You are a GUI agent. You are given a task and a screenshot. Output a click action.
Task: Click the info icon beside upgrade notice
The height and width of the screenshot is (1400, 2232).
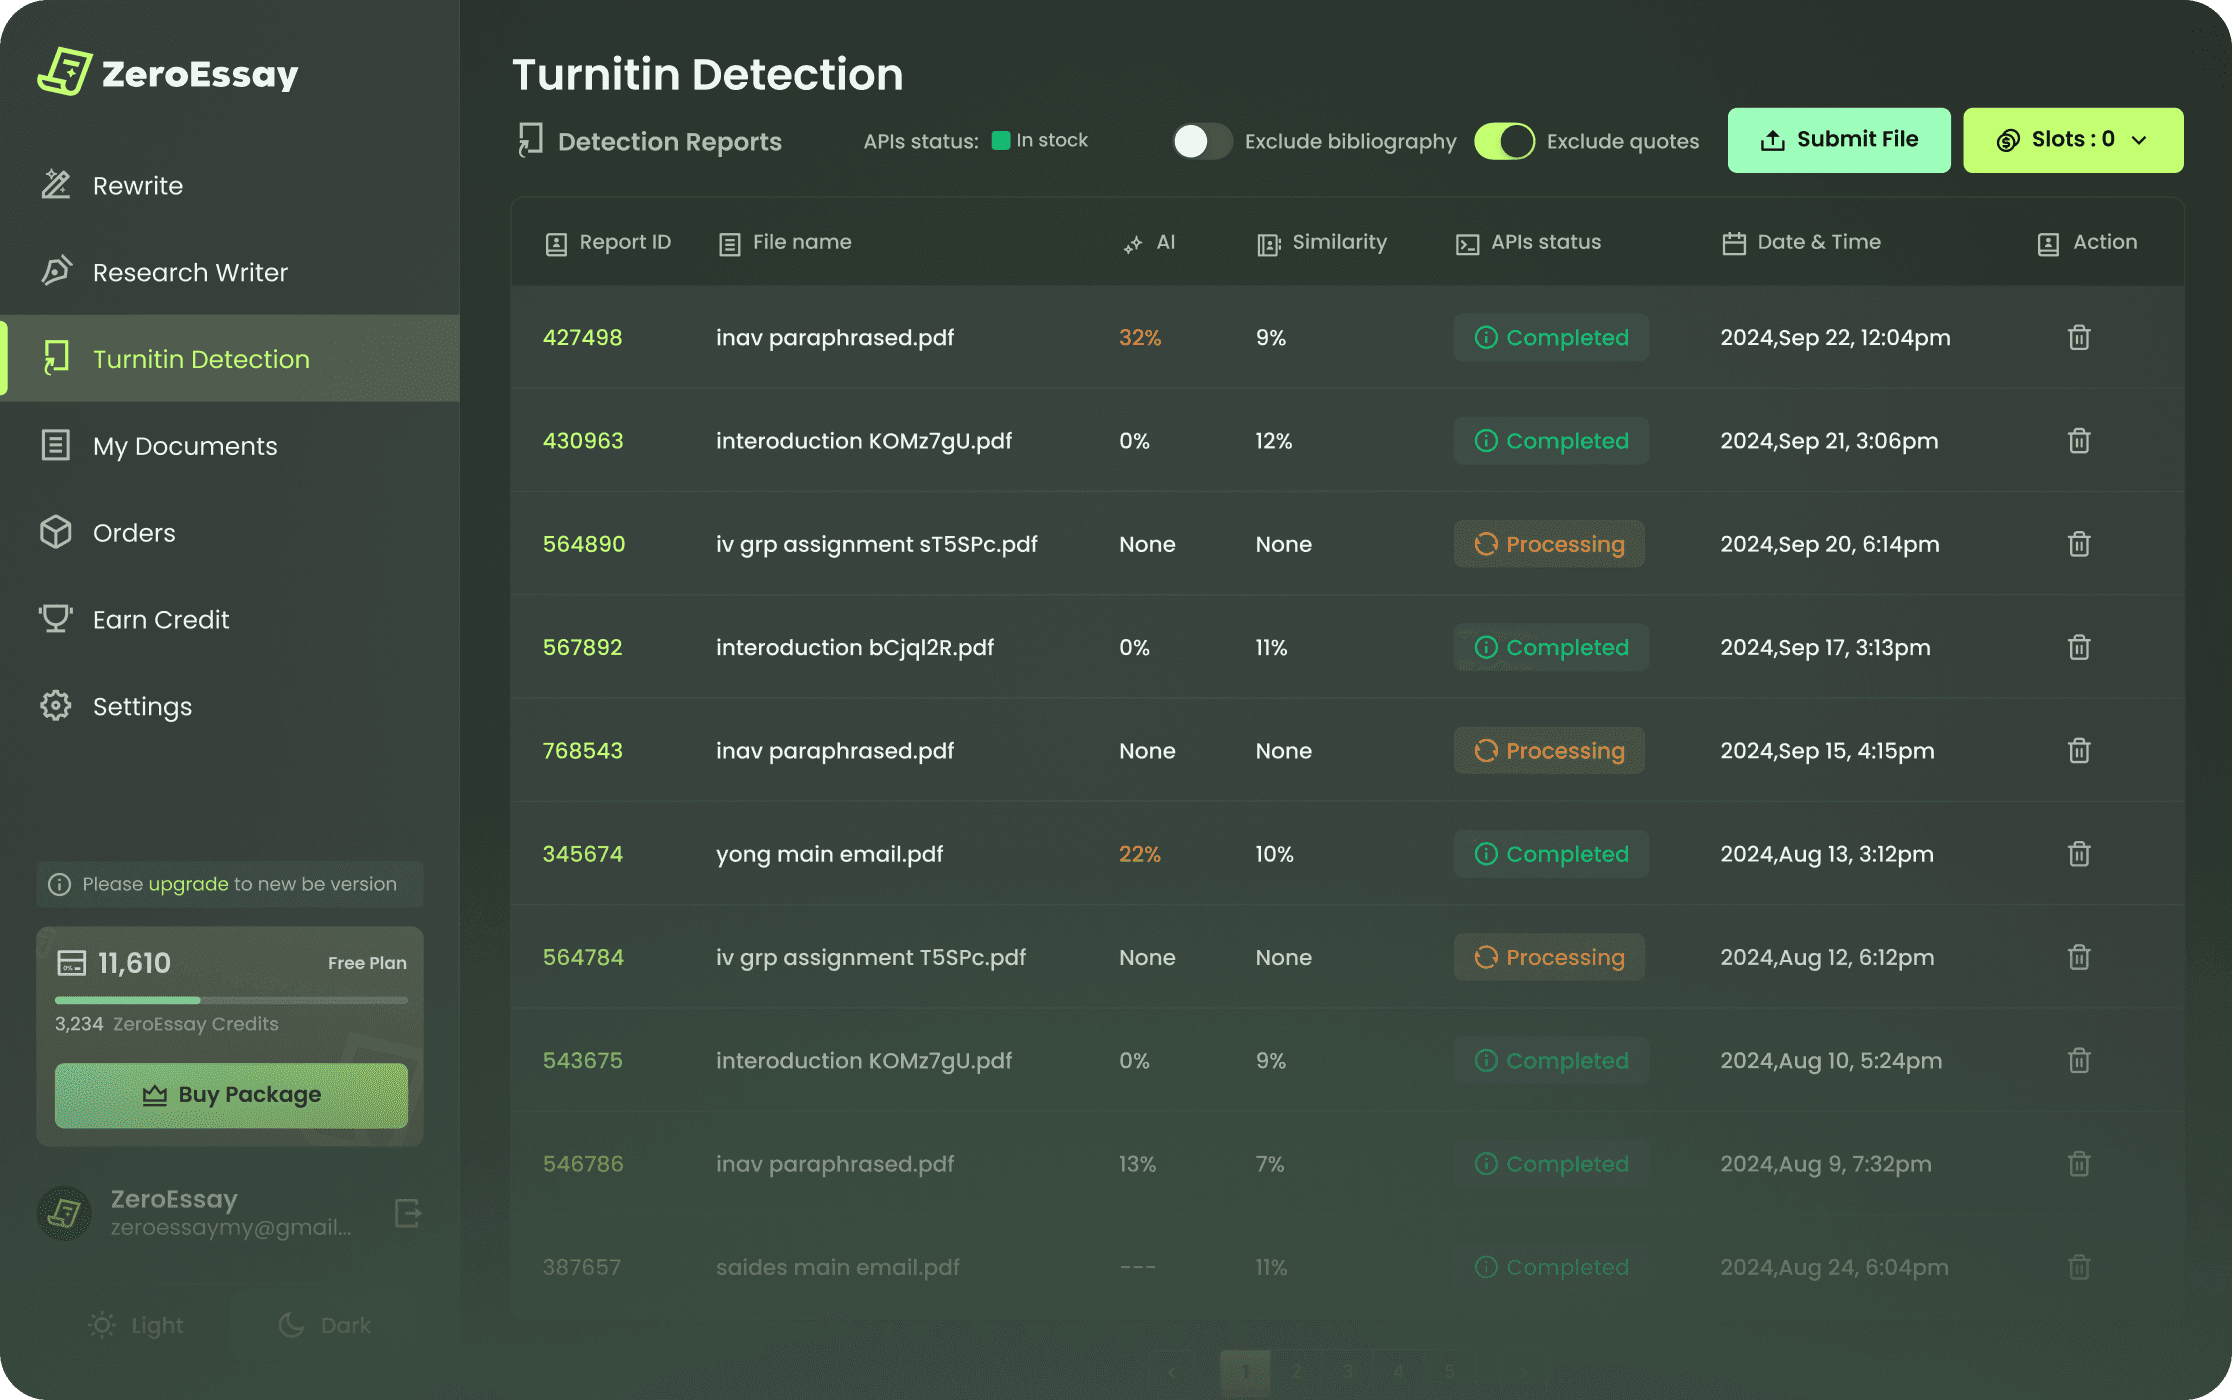click(60, 884)
